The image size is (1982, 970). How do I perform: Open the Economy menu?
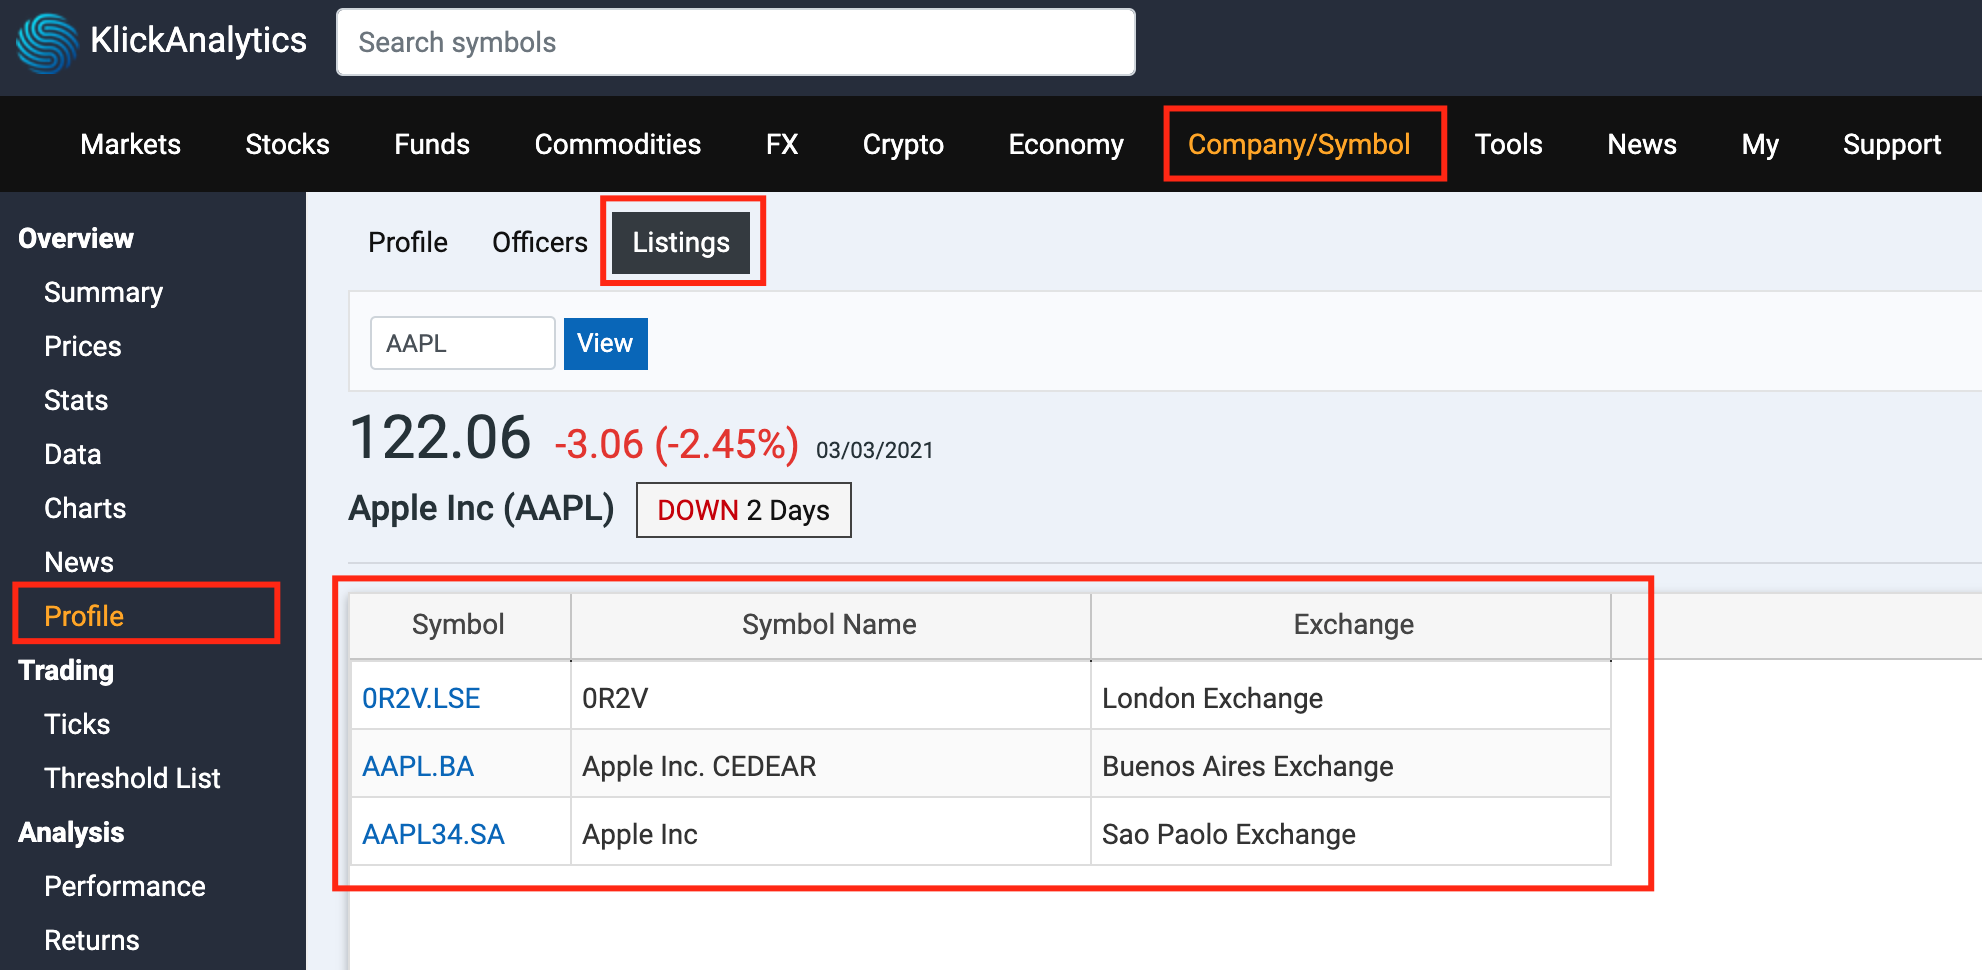point(1066,144)
